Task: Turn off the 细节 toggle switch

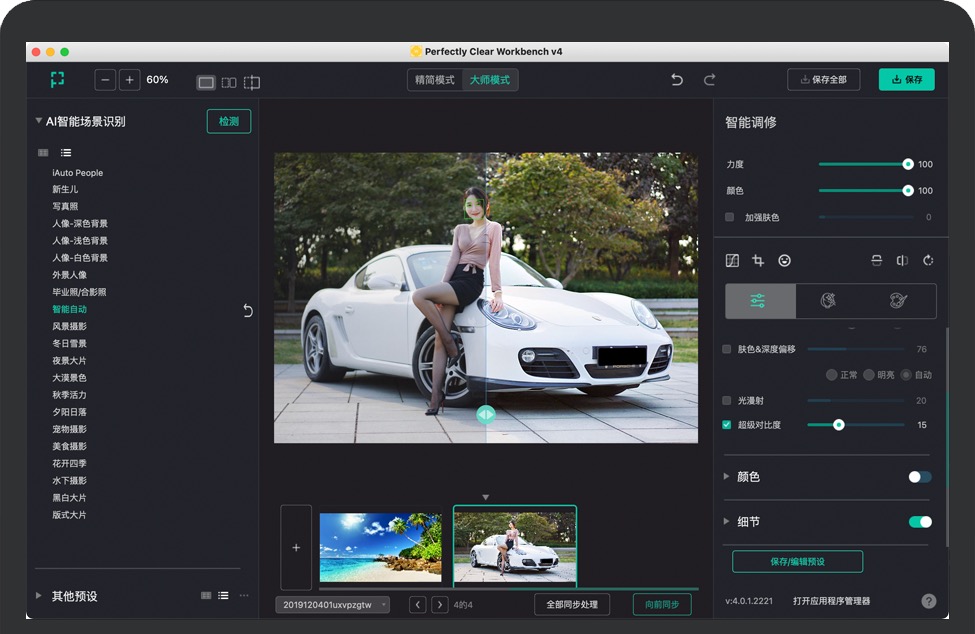Action: pyautogui.click(x=920, y=522)
